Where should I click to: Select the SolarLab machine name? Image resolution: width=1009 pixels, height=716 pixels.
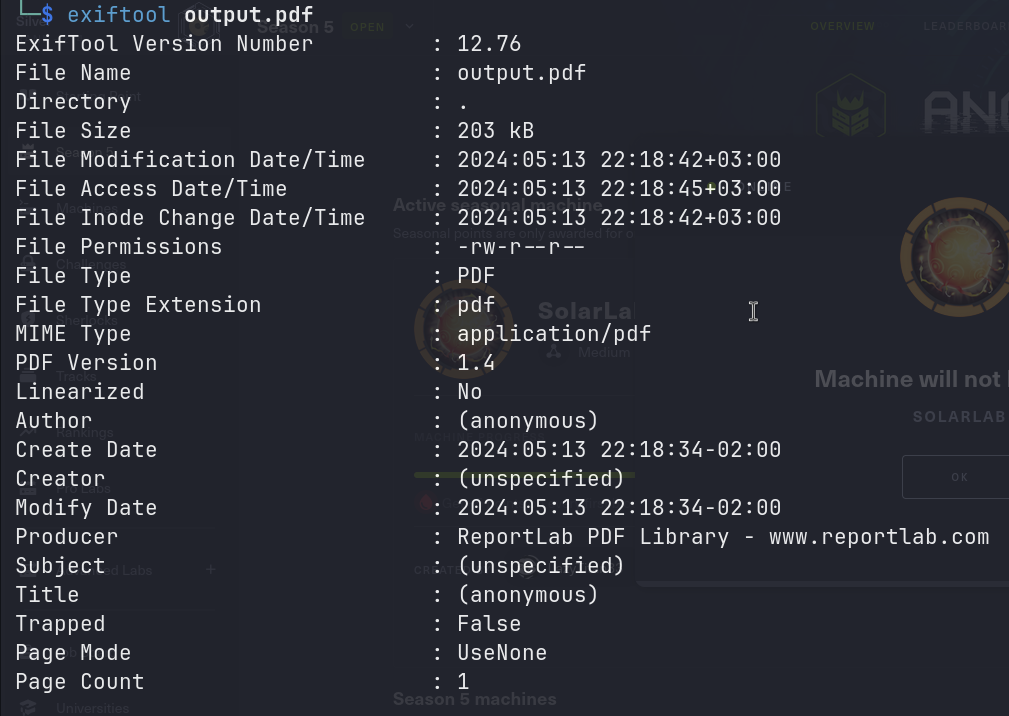pos(585,312)
